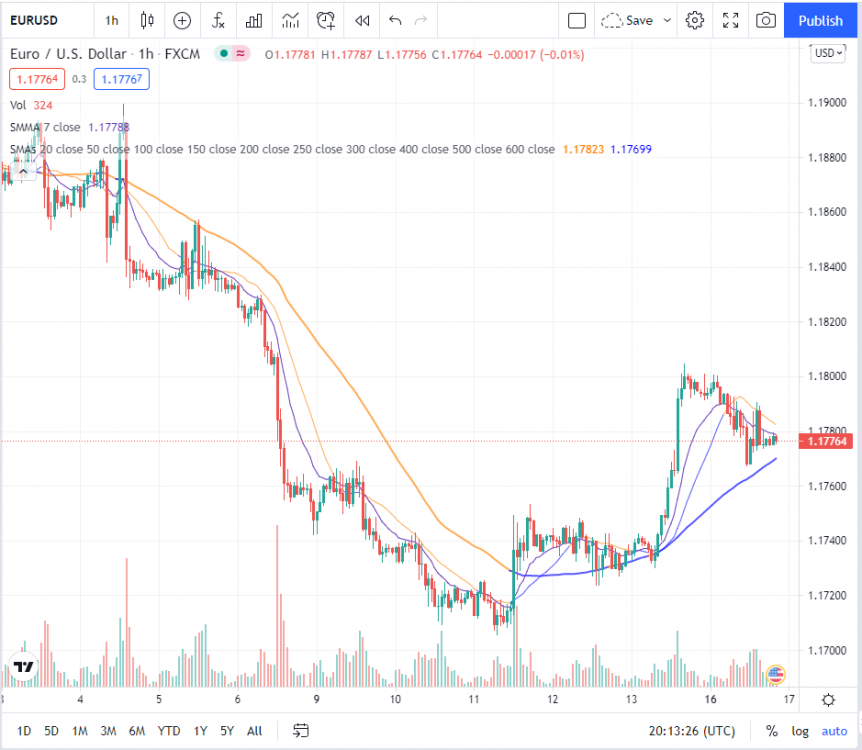Image resolution: width=862 pixels, height=750 pixels.
Task: Enter fullscreen mode
Action: tap(730, 20)
